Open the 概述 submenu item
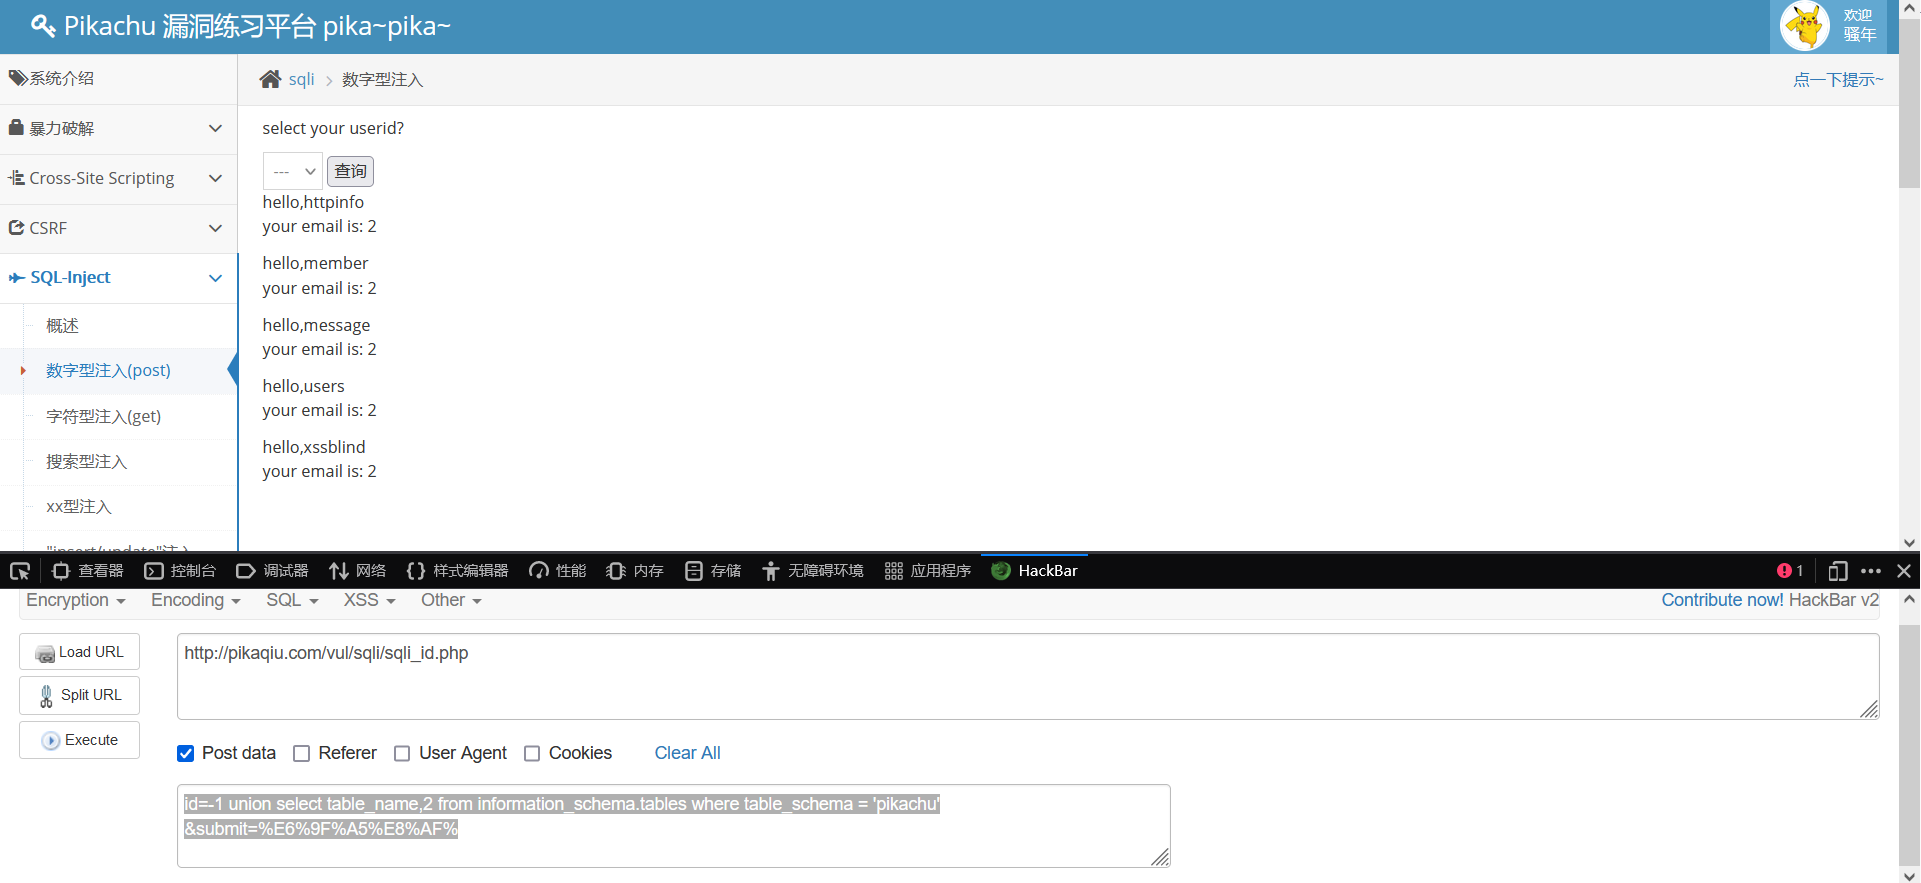The image size is (1921, 883). pos(62,326)
